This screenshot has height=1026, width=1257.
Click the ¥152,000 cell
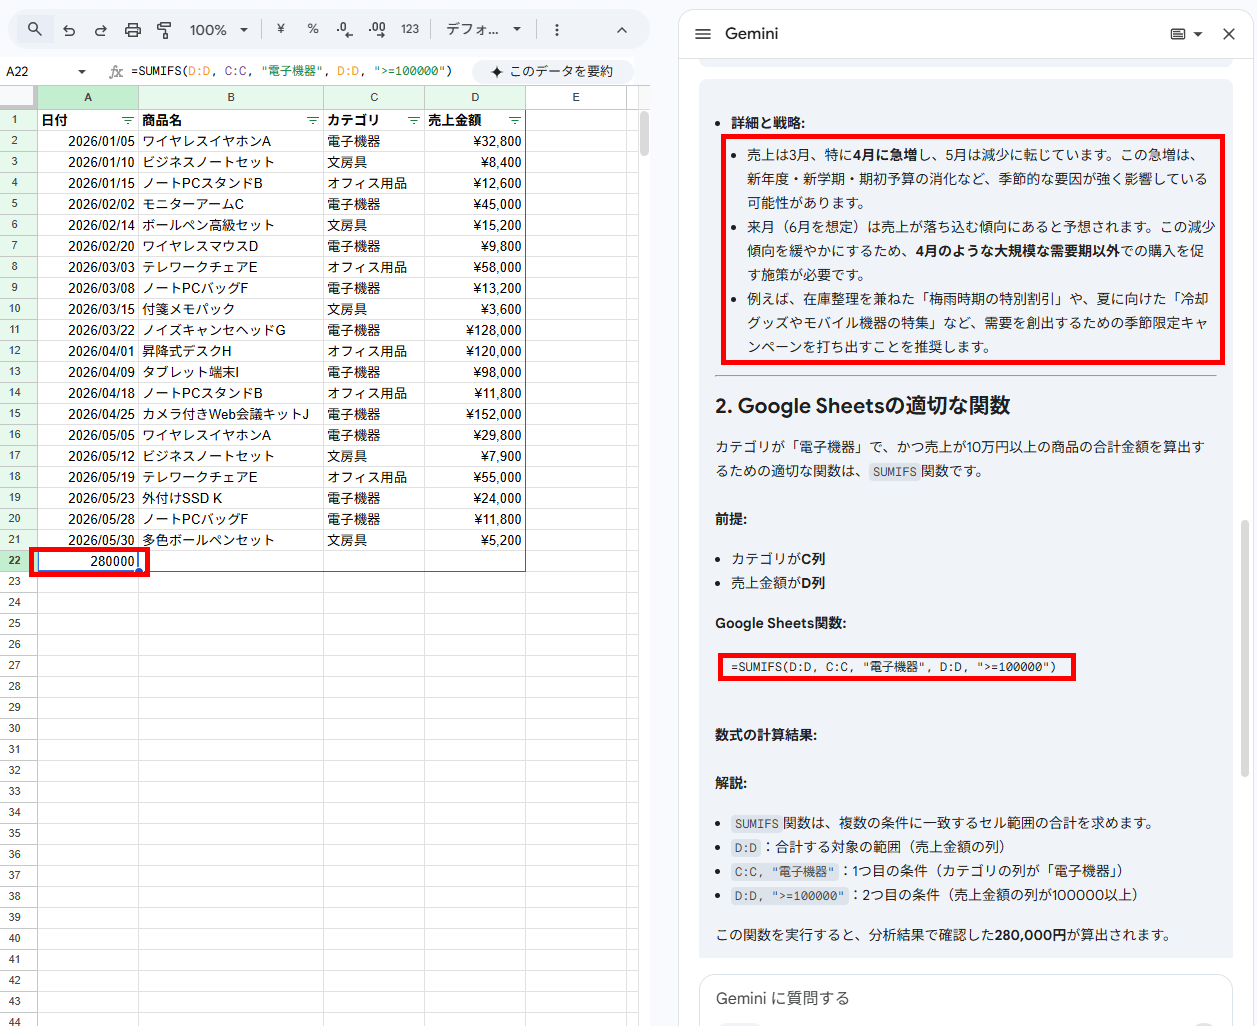click(x=475, y=414)
